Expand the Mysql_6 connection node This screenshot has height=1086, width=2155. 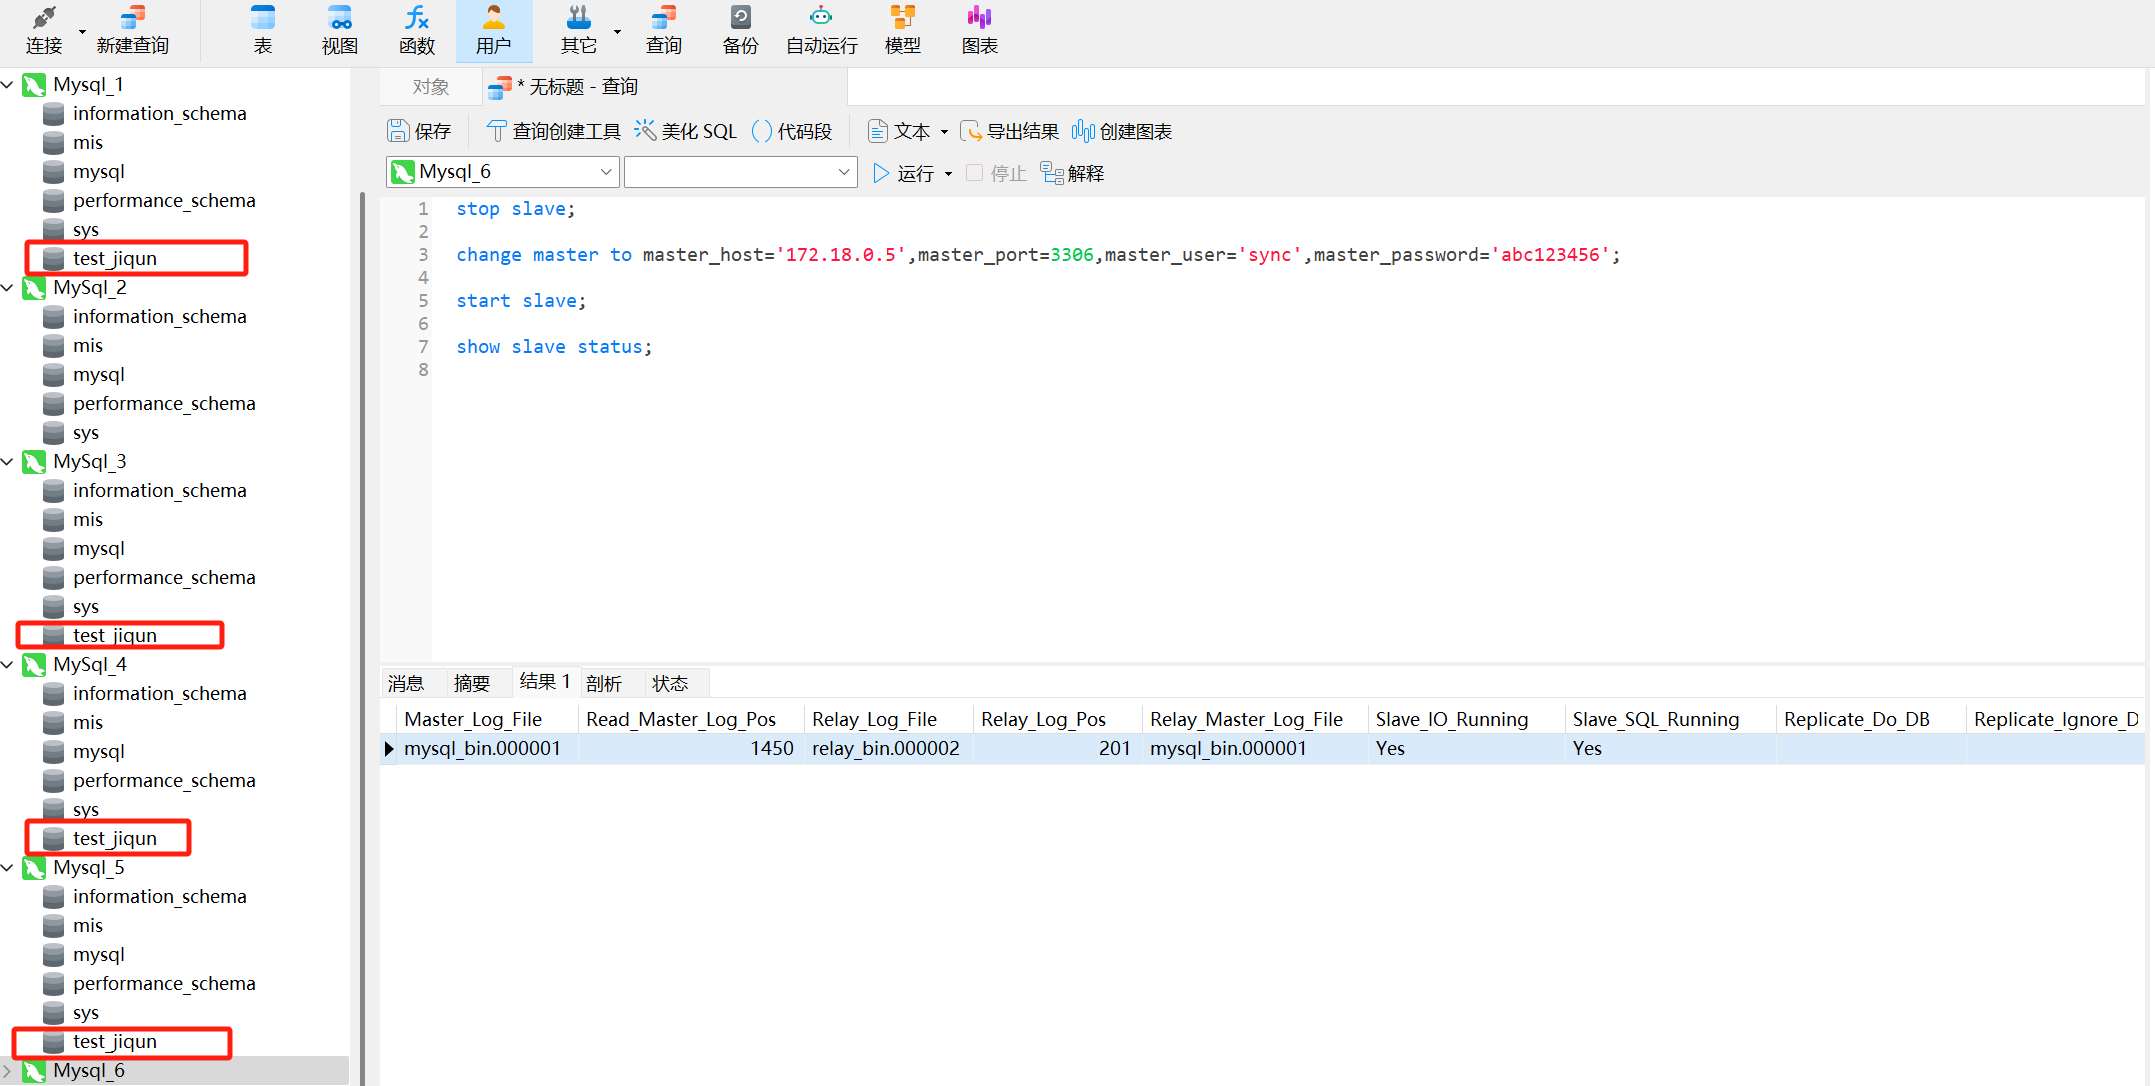8,1071
